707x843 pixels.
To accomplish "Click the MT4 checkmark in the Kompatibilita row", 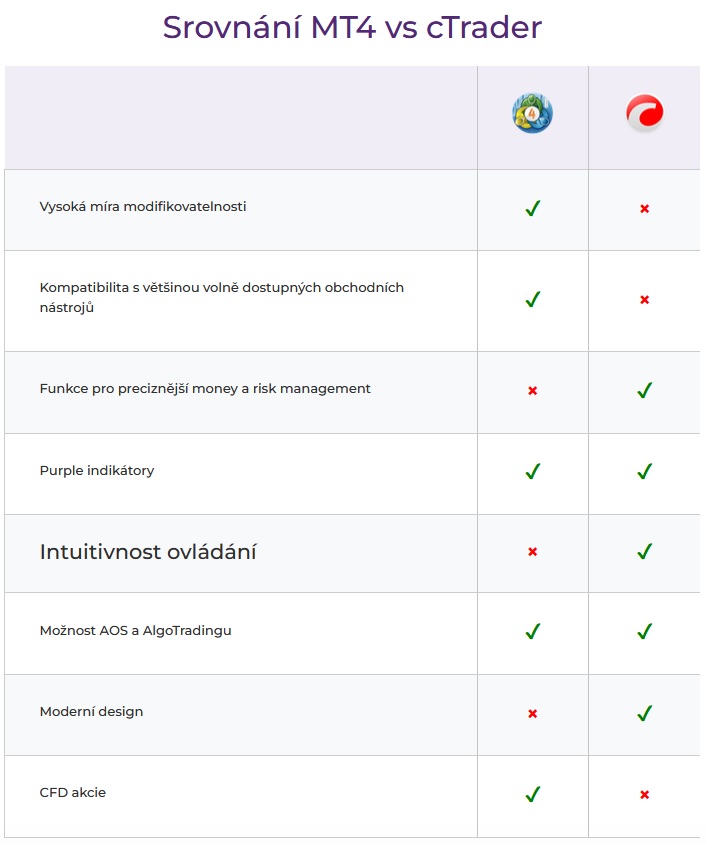I will 533,299.
